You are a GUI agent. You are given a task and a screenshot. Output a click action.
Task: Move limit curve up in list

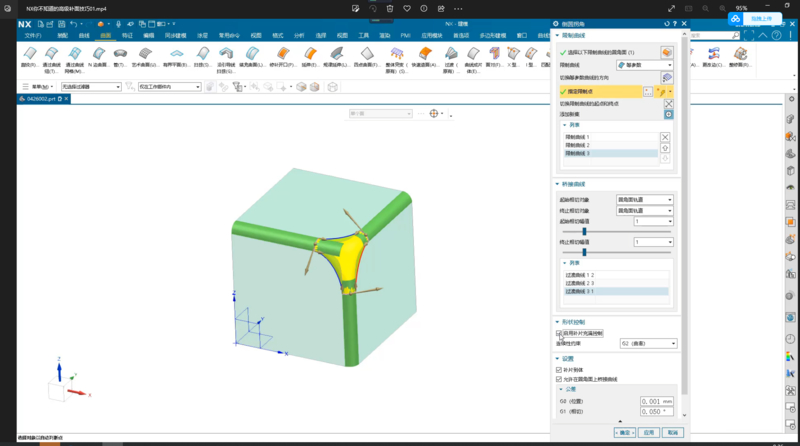tap(666, 147)
